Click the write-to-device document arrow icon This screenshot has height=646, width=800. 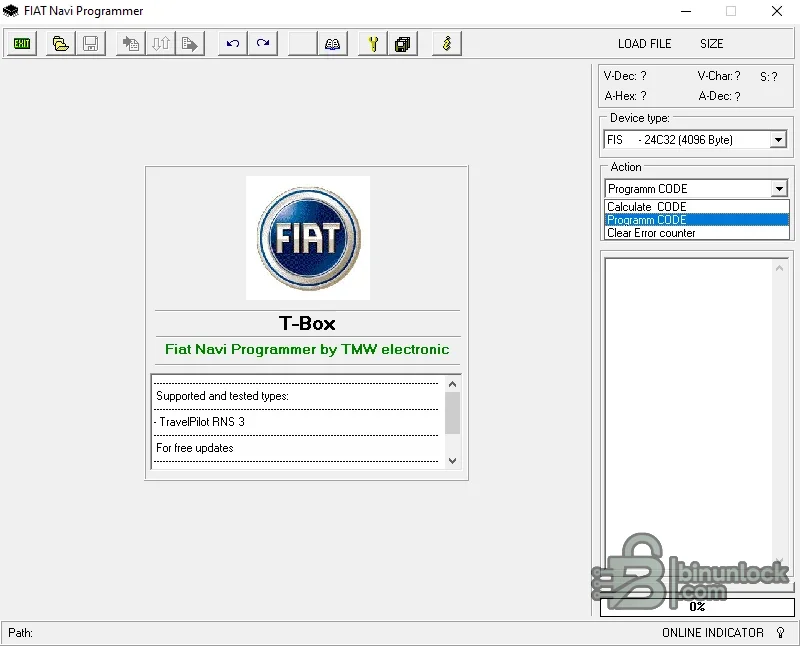(x=190, y=43)
